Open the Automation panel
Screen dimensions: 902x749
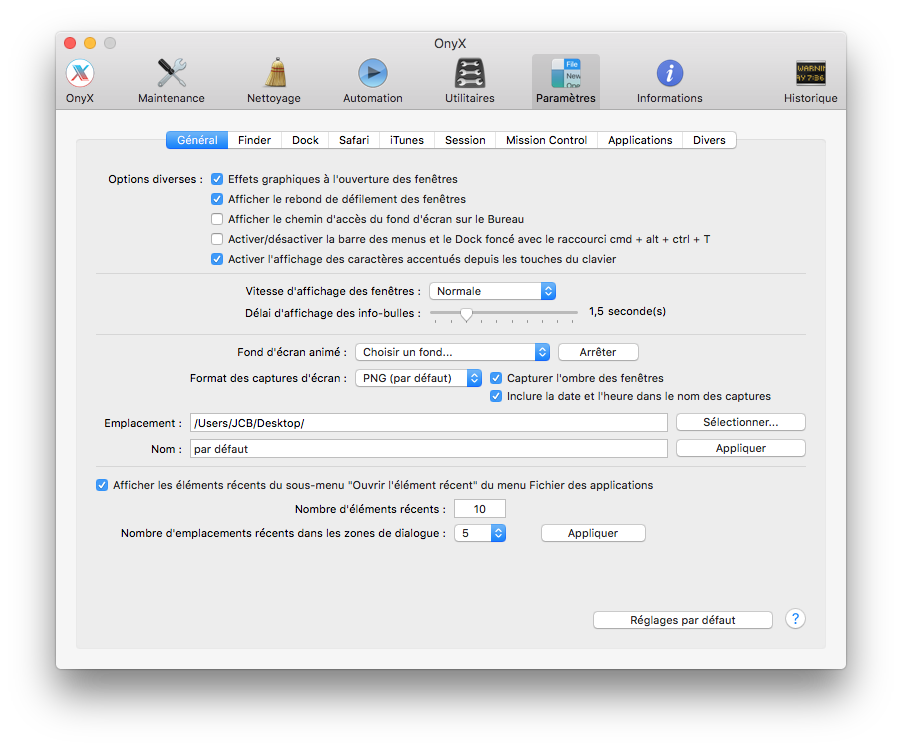[x=372, y=80]
